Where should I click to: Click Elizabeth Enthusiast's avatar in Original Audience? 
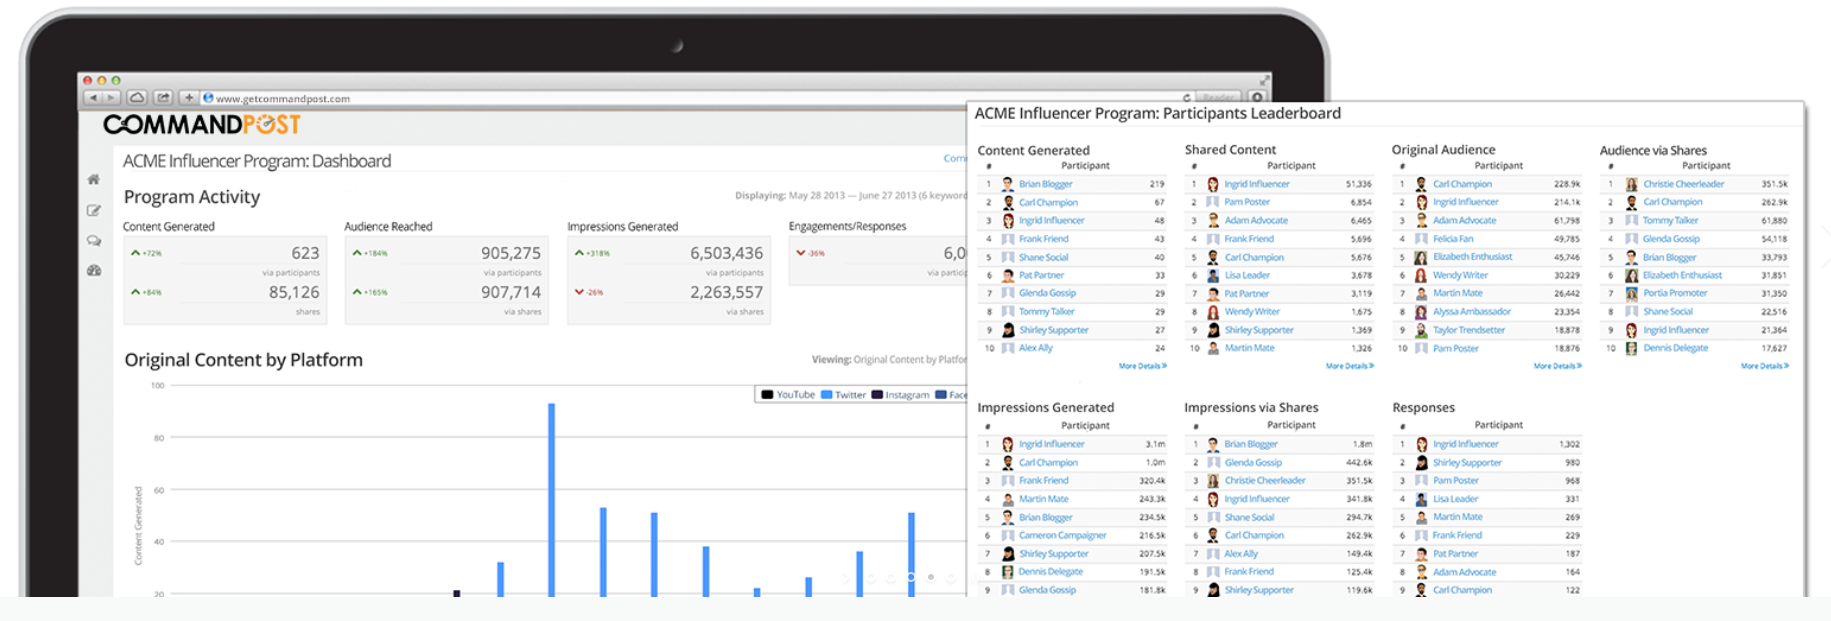point(1421,257)
